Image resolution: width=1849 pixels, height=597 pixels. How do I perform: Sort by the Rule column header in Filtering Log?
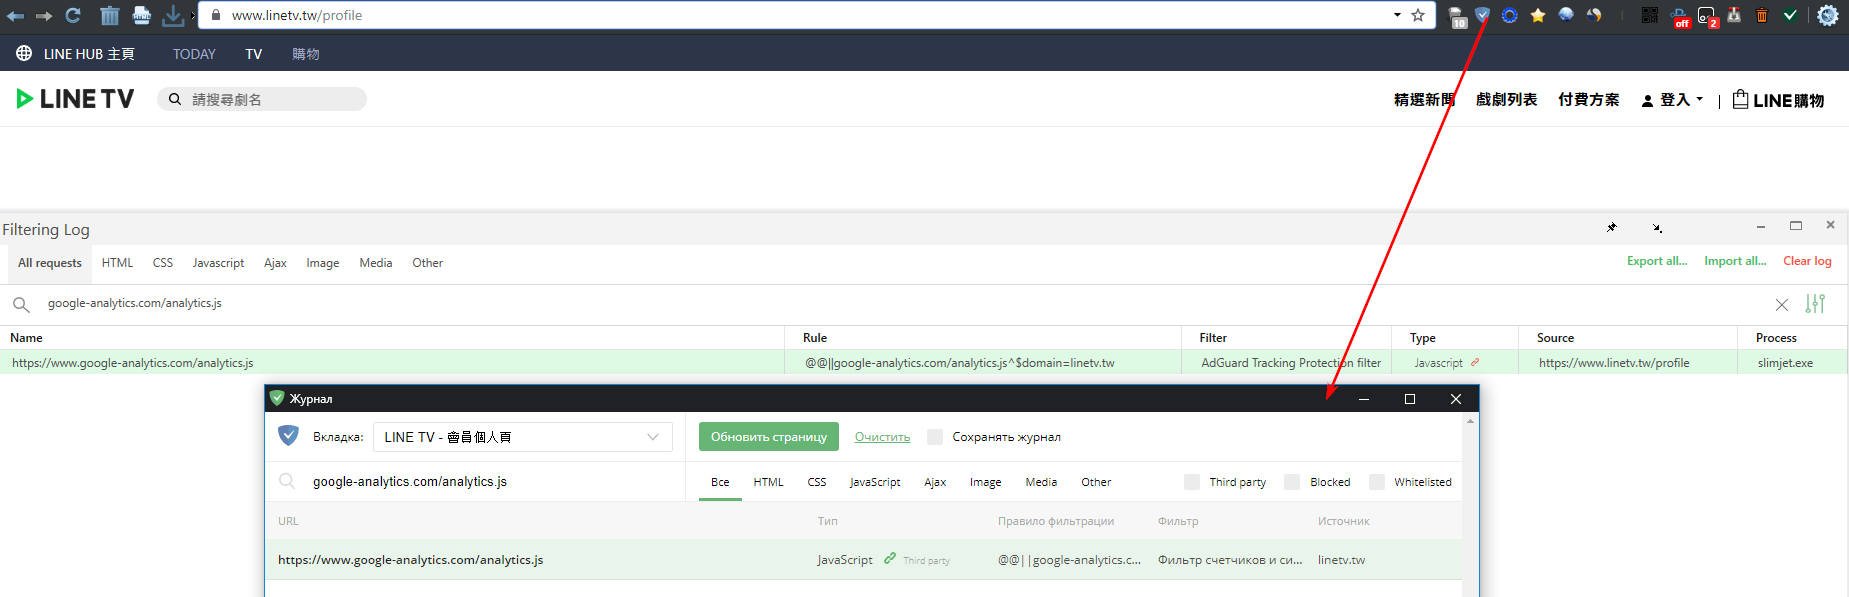point(815,338)
